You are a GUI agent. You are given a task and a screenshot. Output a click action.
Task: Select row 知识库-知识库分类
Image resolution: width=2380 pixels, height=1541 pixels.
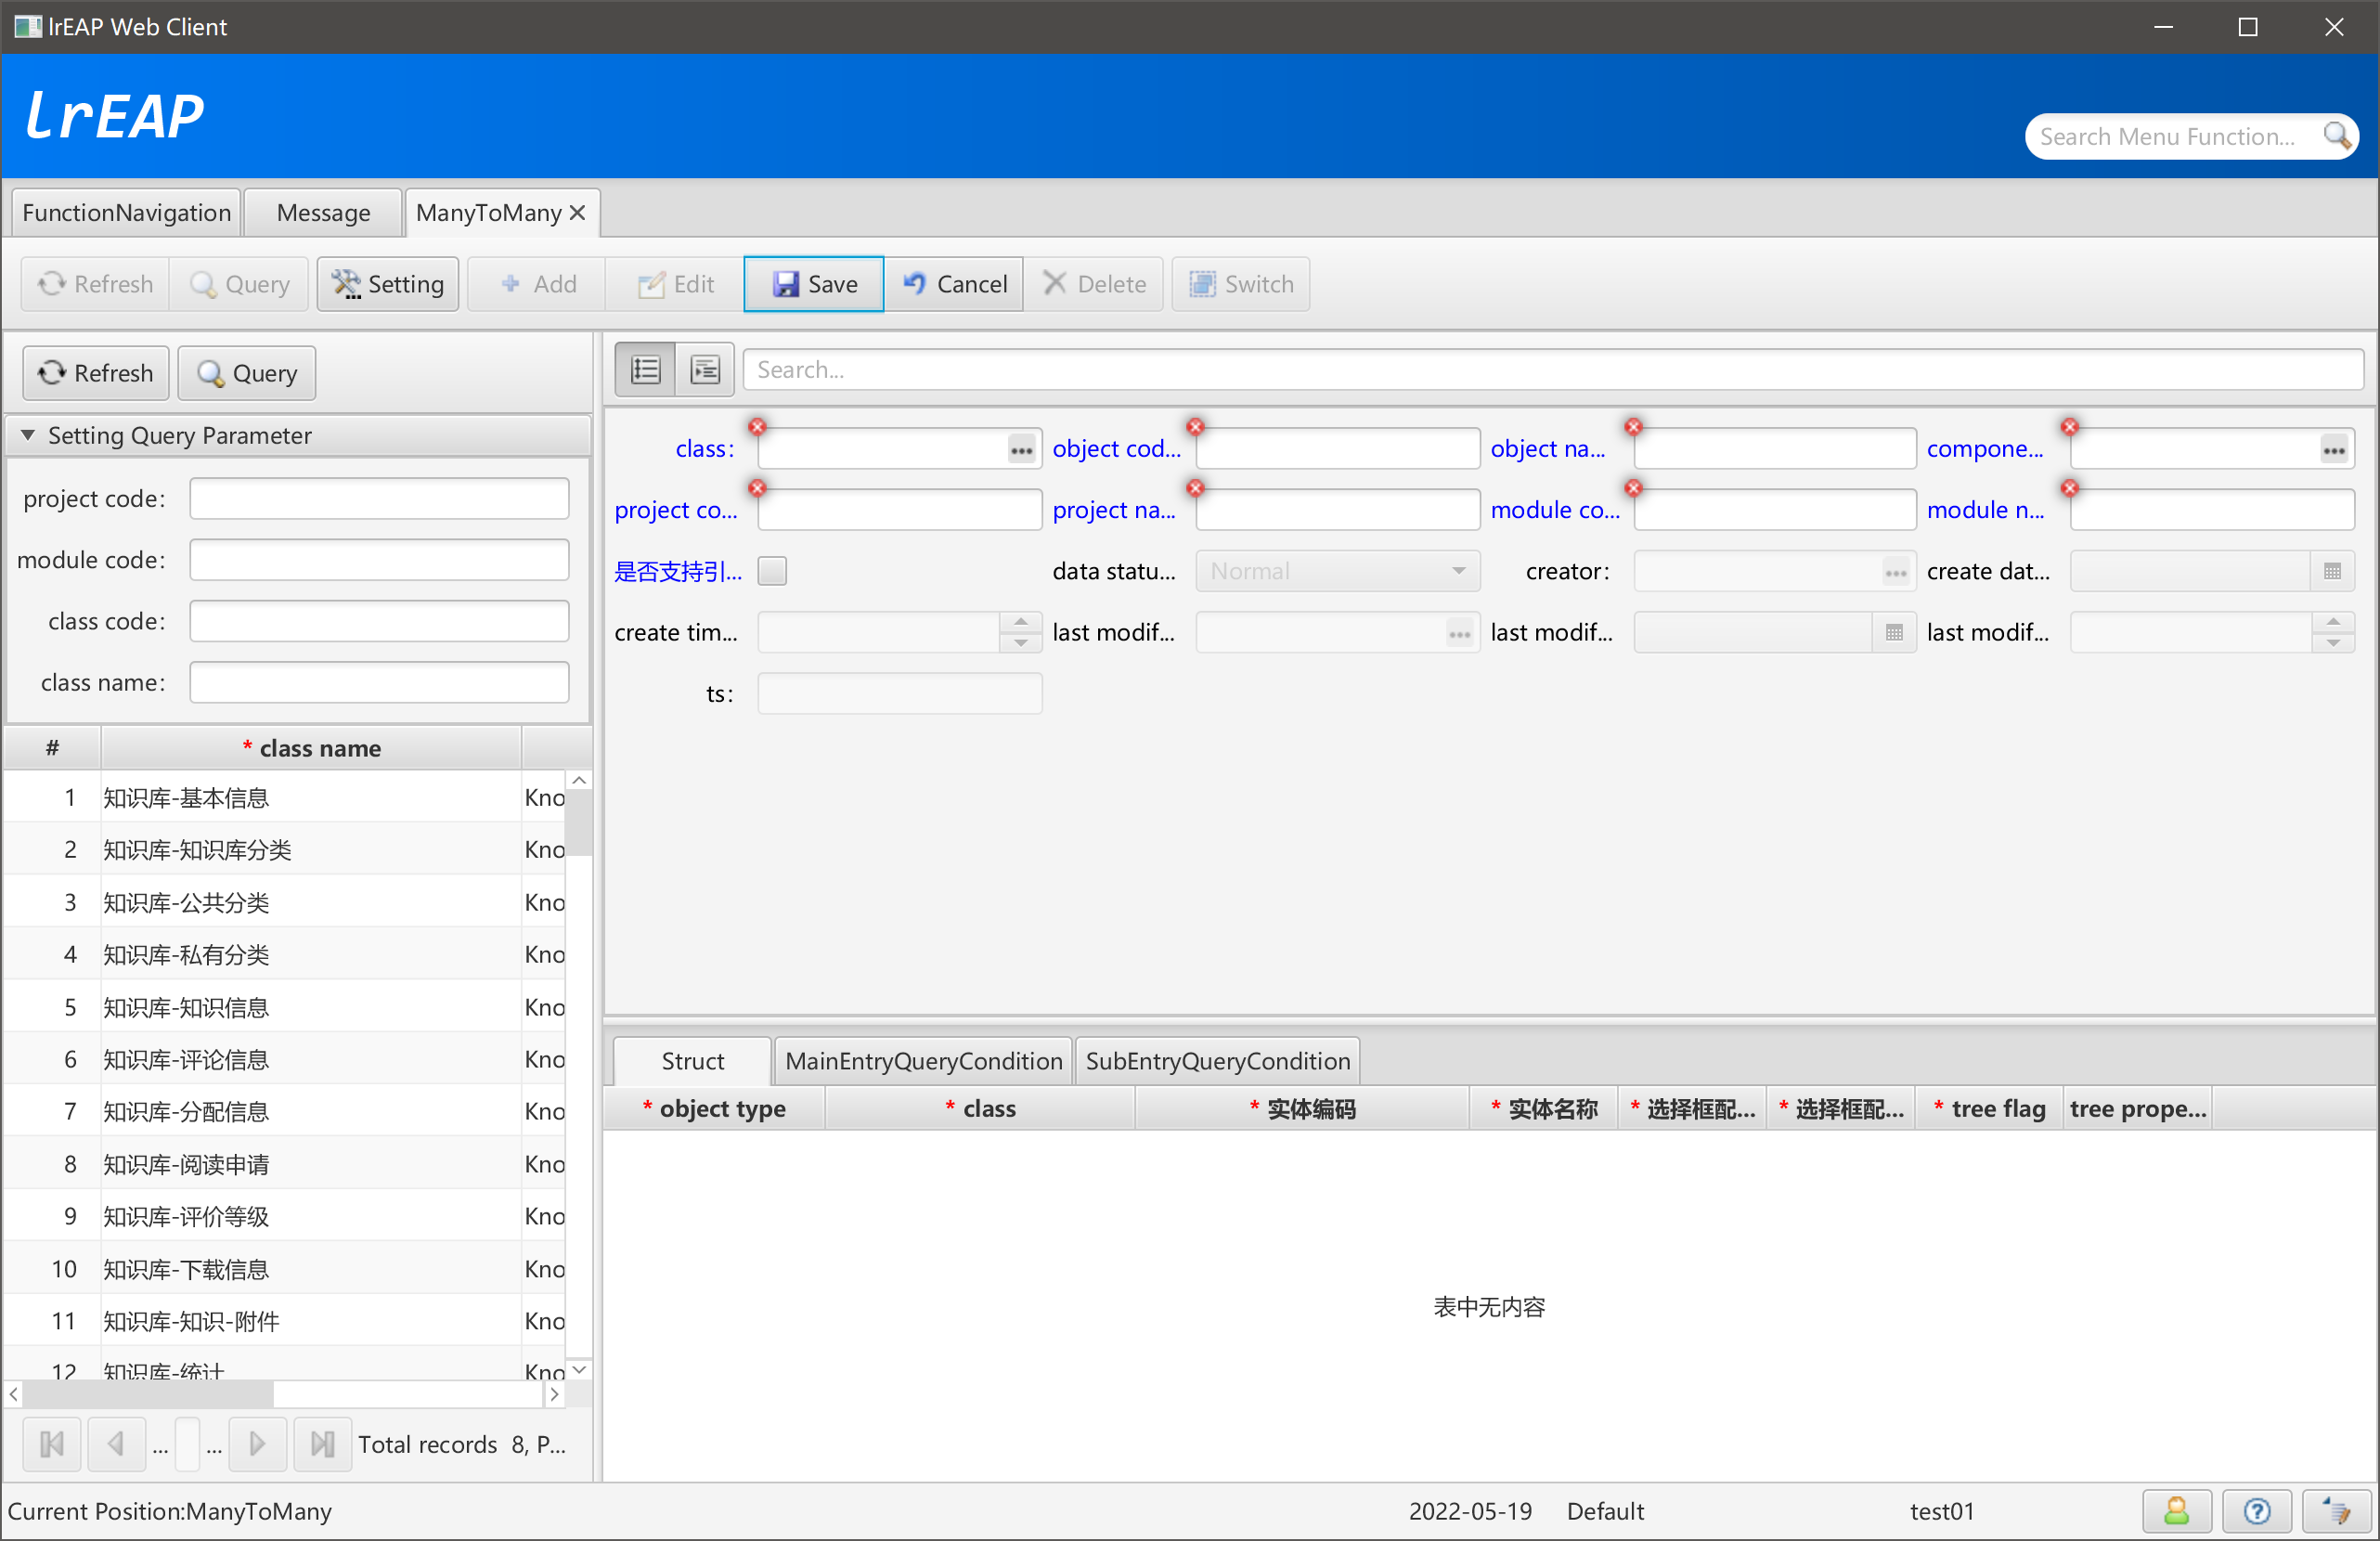click(285, 850)
